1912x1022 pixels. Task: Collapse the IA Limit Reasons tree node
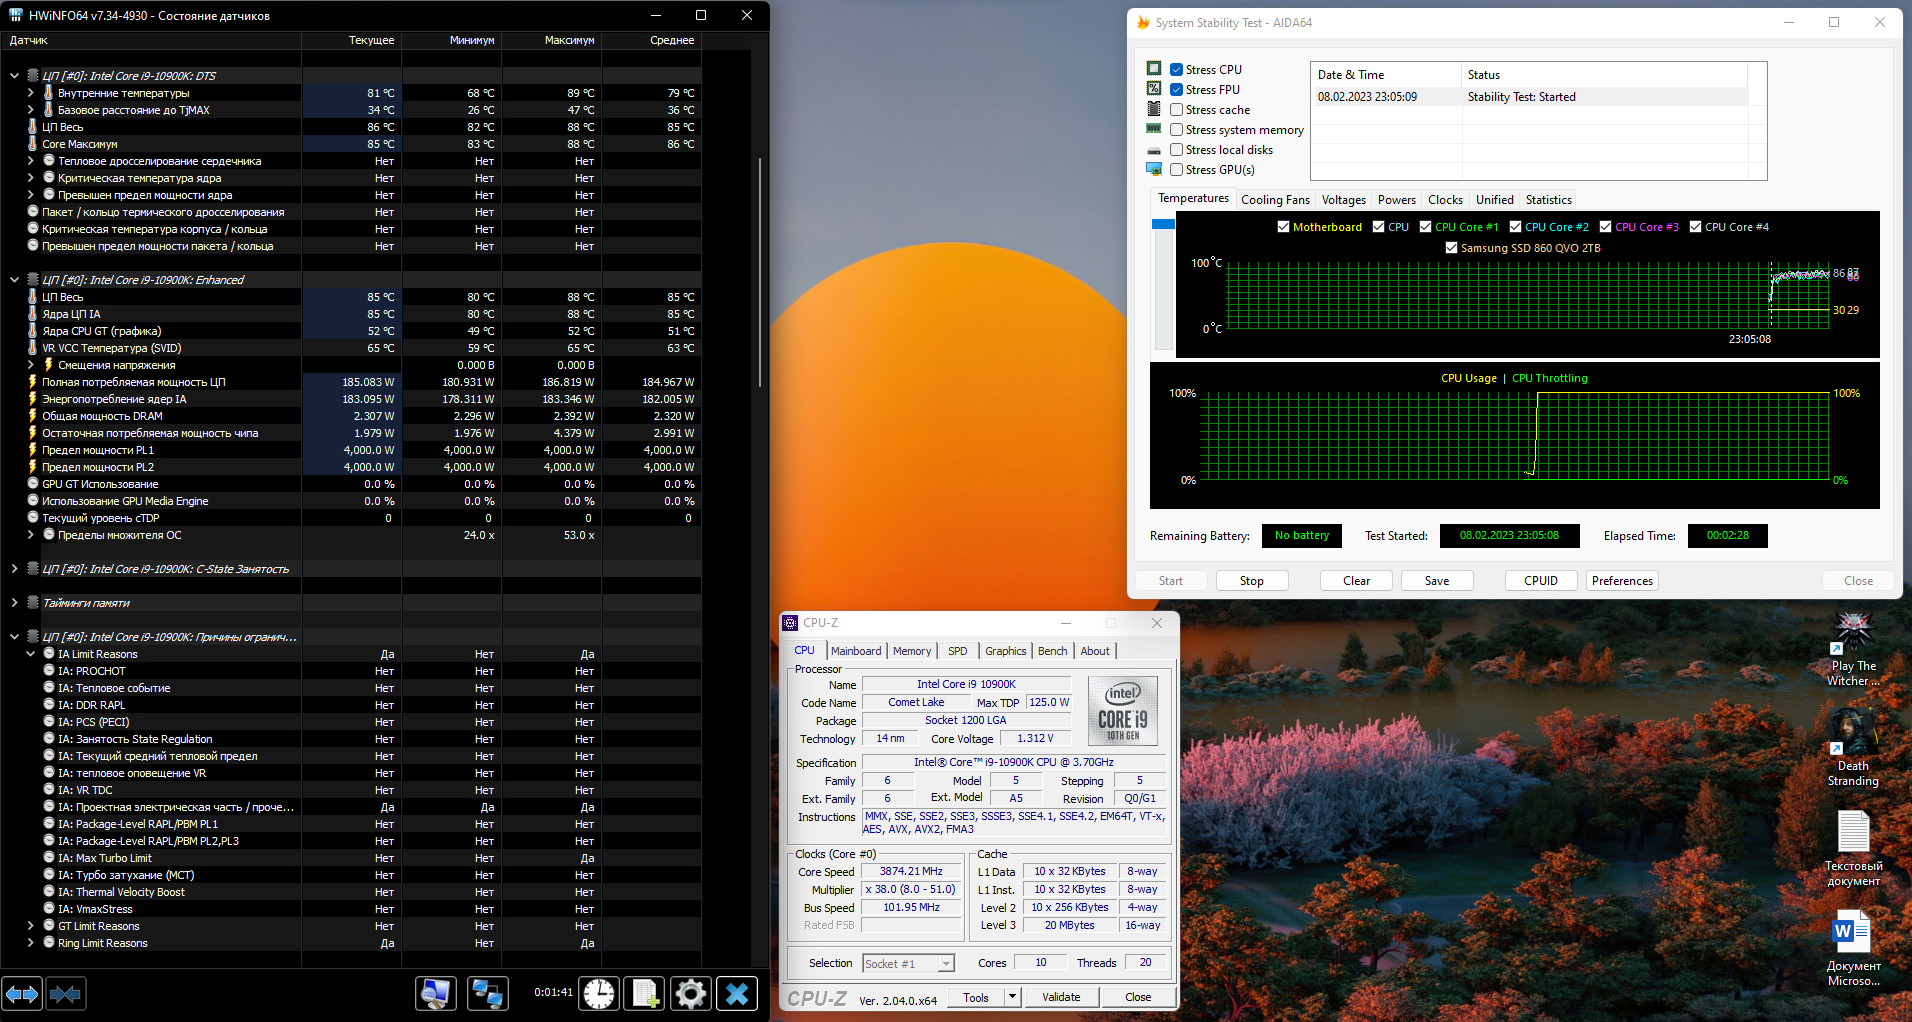[30, 654]
